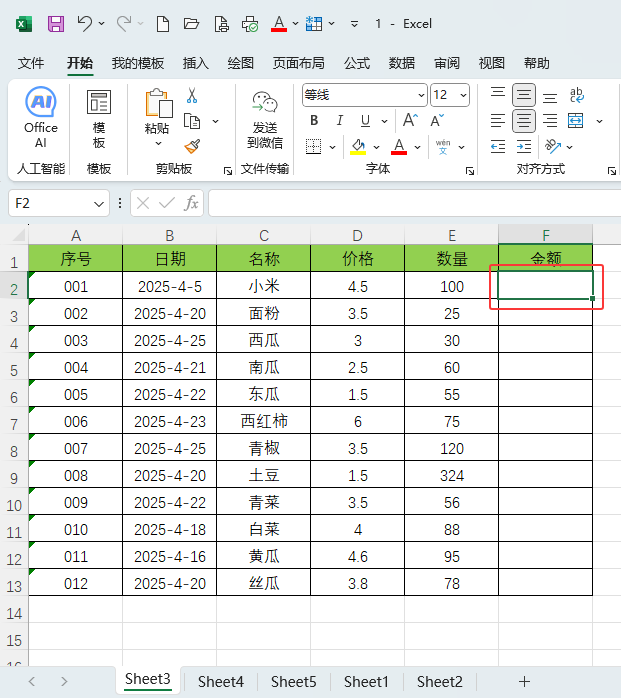Click the Redo arrow icon
The height and width of the screenshot is (698, 621).
pyautogui.click(x=124, y=23)
